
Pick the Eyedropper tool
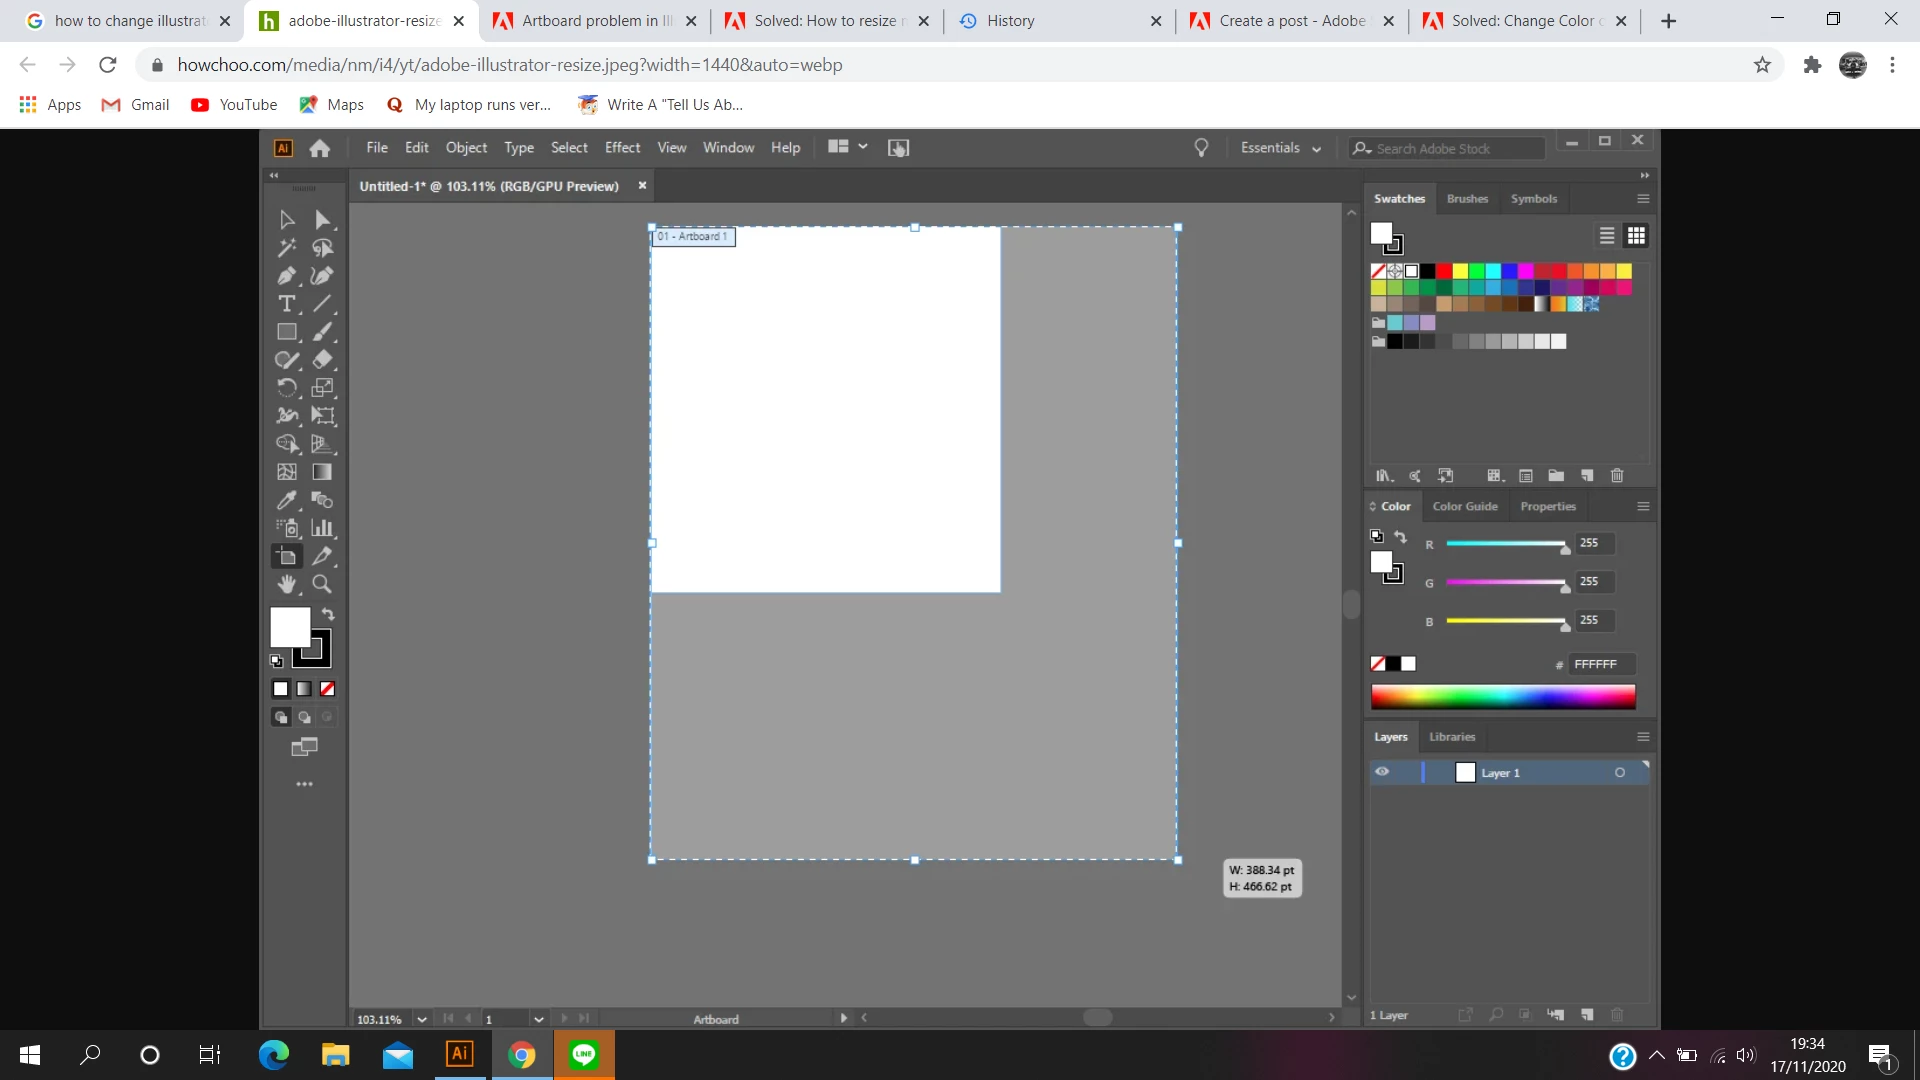[x=286, y=500]
